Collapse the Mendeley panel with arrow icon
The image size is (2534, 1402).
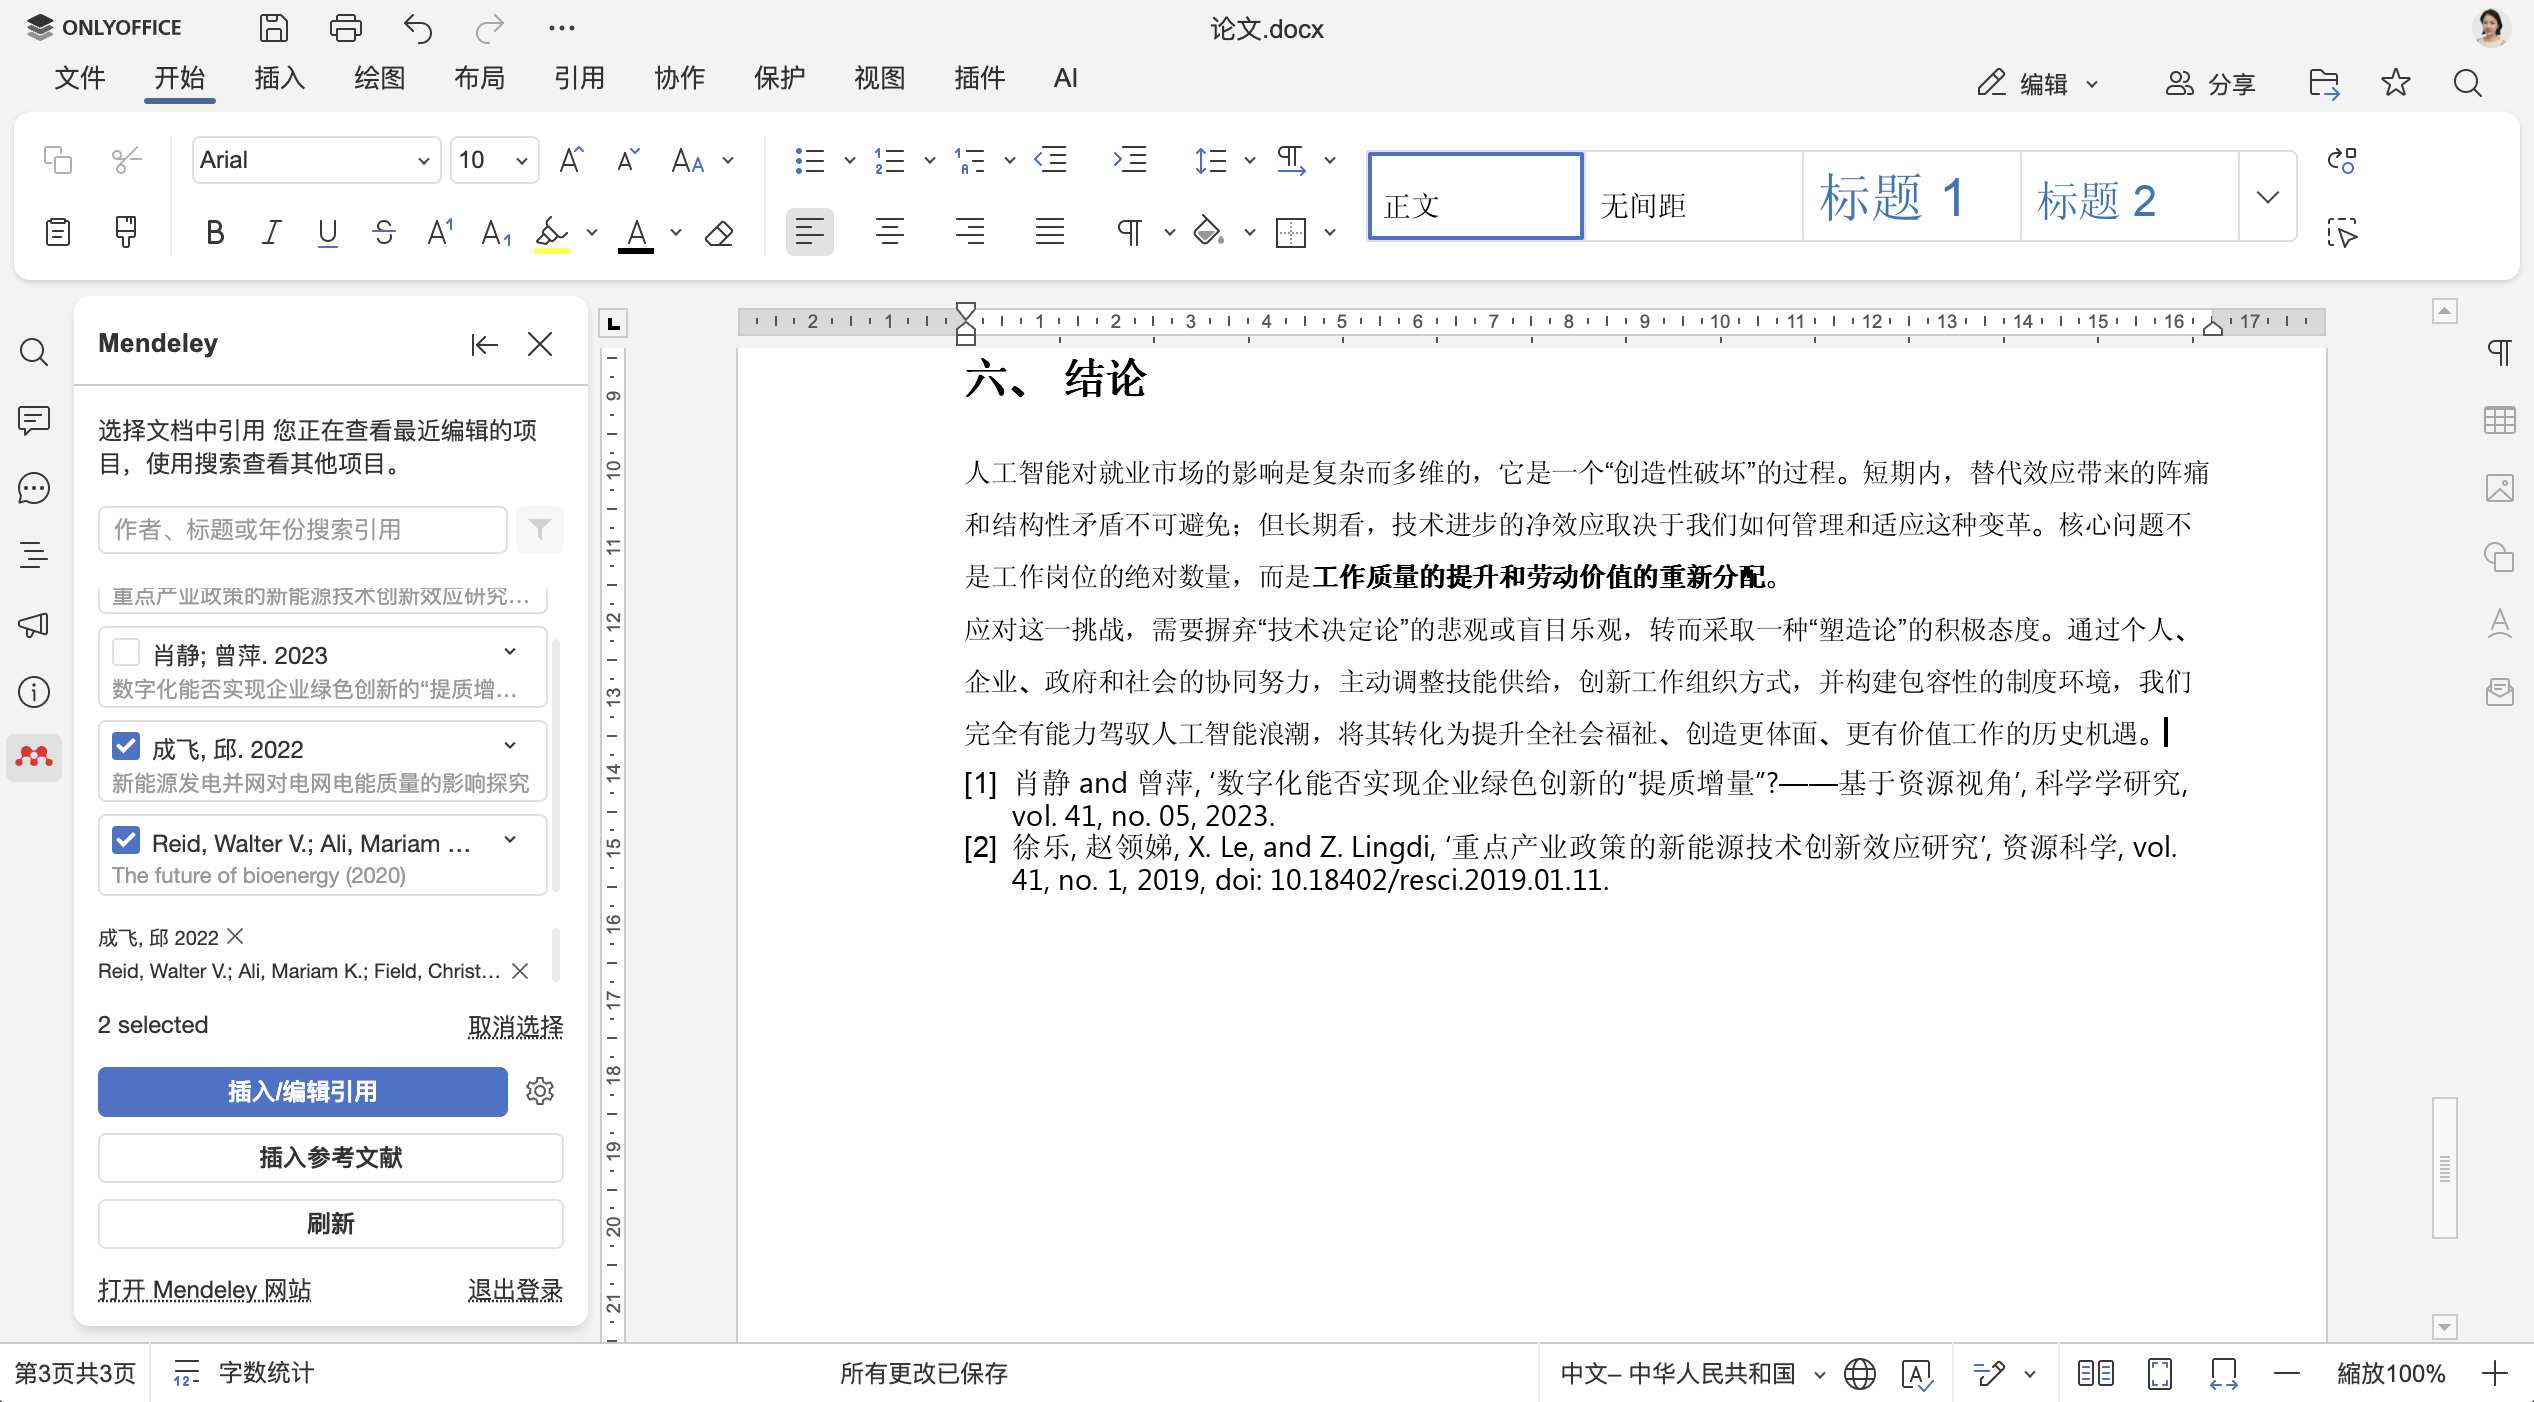(x=484, y=344)
